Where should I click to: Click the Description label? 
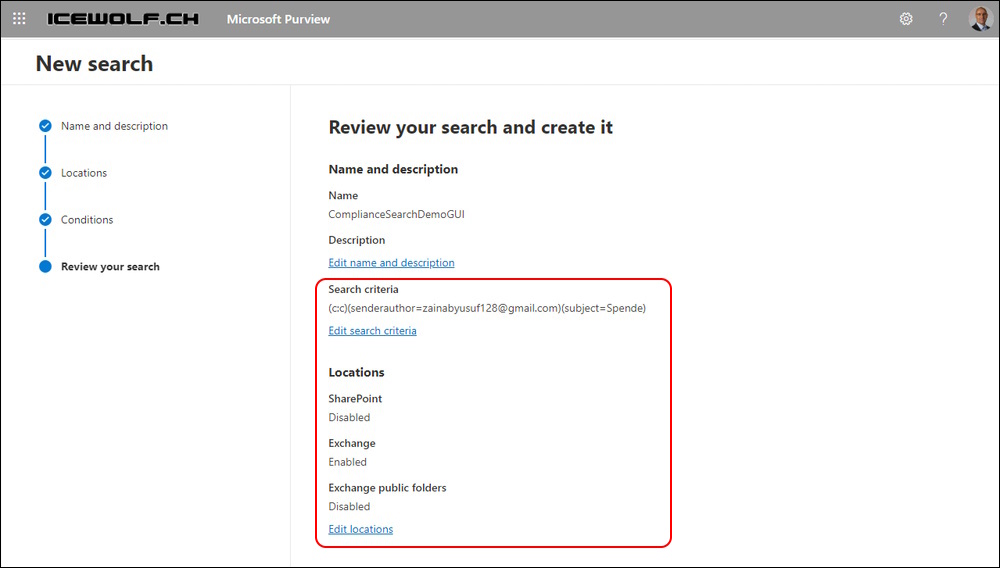pyautogui.click(x=357, y=240)
